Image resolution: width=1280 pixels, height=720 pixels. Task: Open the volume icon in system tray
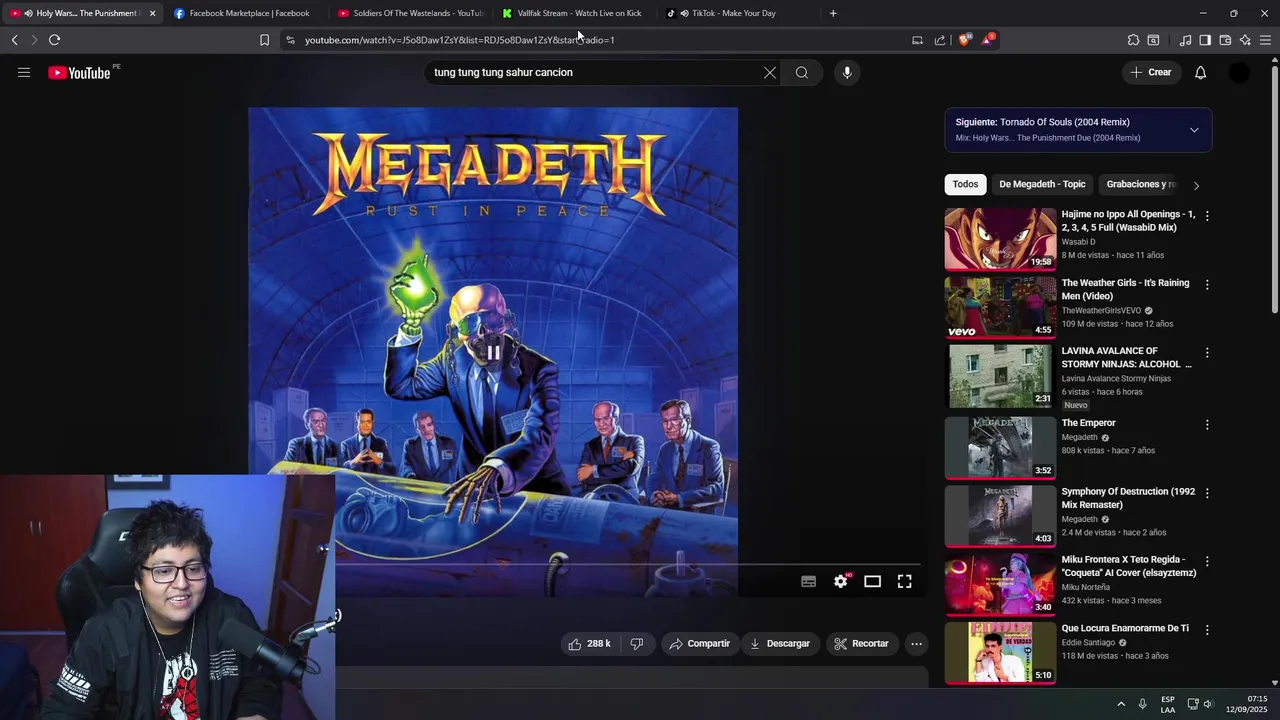click(1208, 704)
